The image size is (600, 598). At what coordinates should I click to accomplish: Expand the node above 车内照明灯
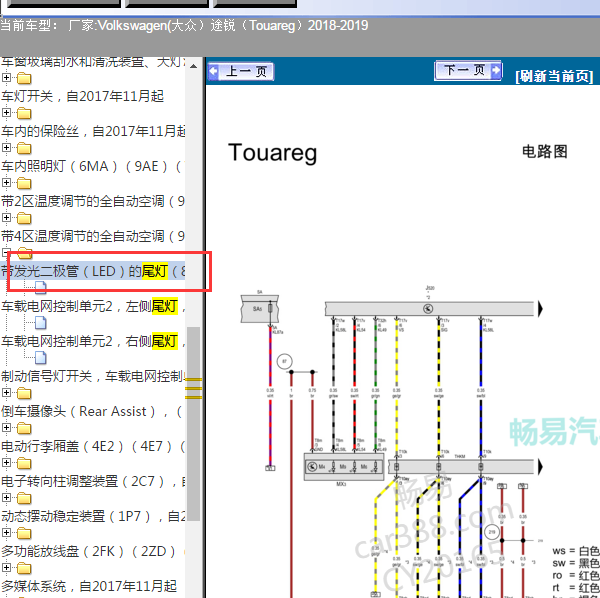pos(6,147)
